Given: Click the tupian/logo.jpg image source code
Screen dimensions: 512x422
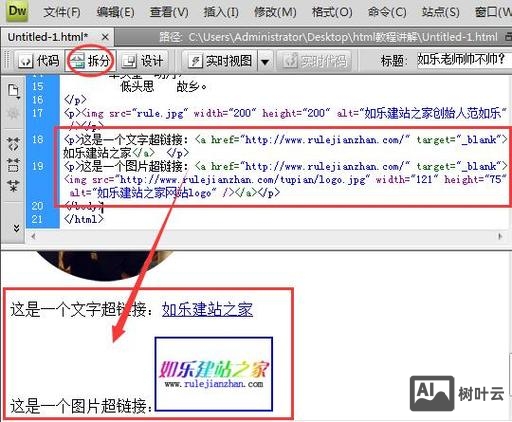Looking at the screenshot, I should pos(245,179).
